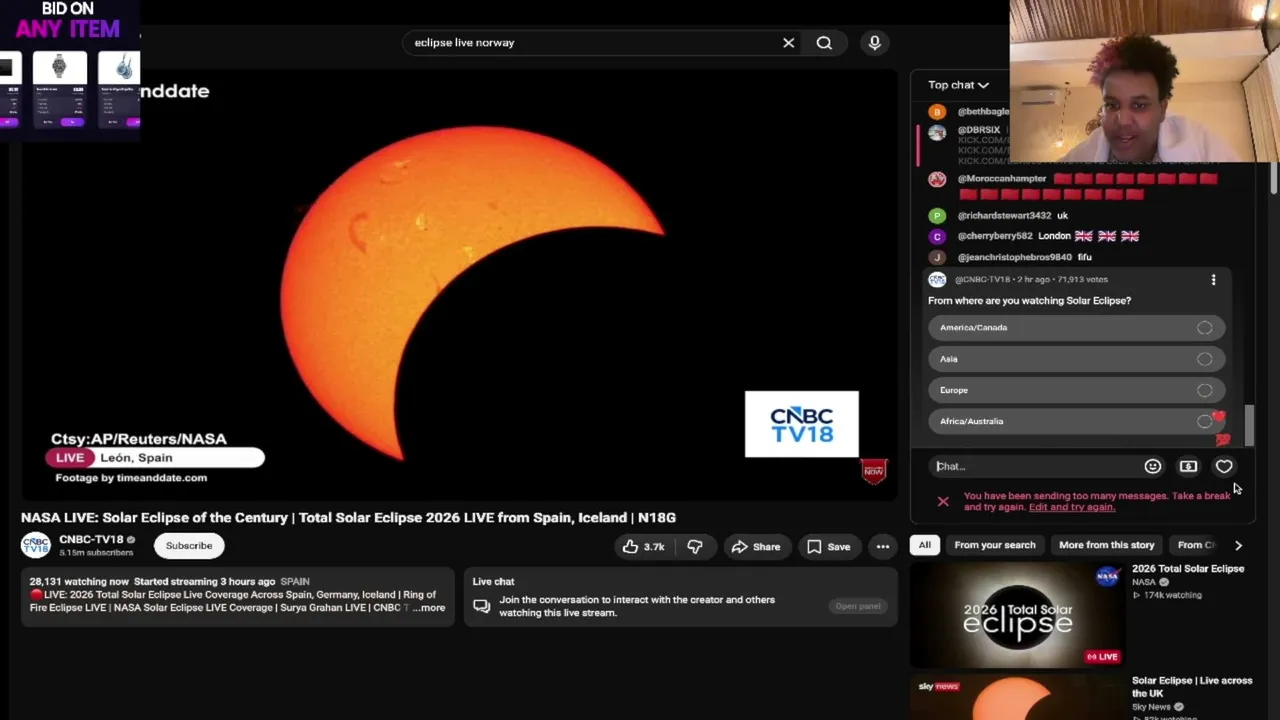Open poll options three-dot menu

coord(1213,281)
